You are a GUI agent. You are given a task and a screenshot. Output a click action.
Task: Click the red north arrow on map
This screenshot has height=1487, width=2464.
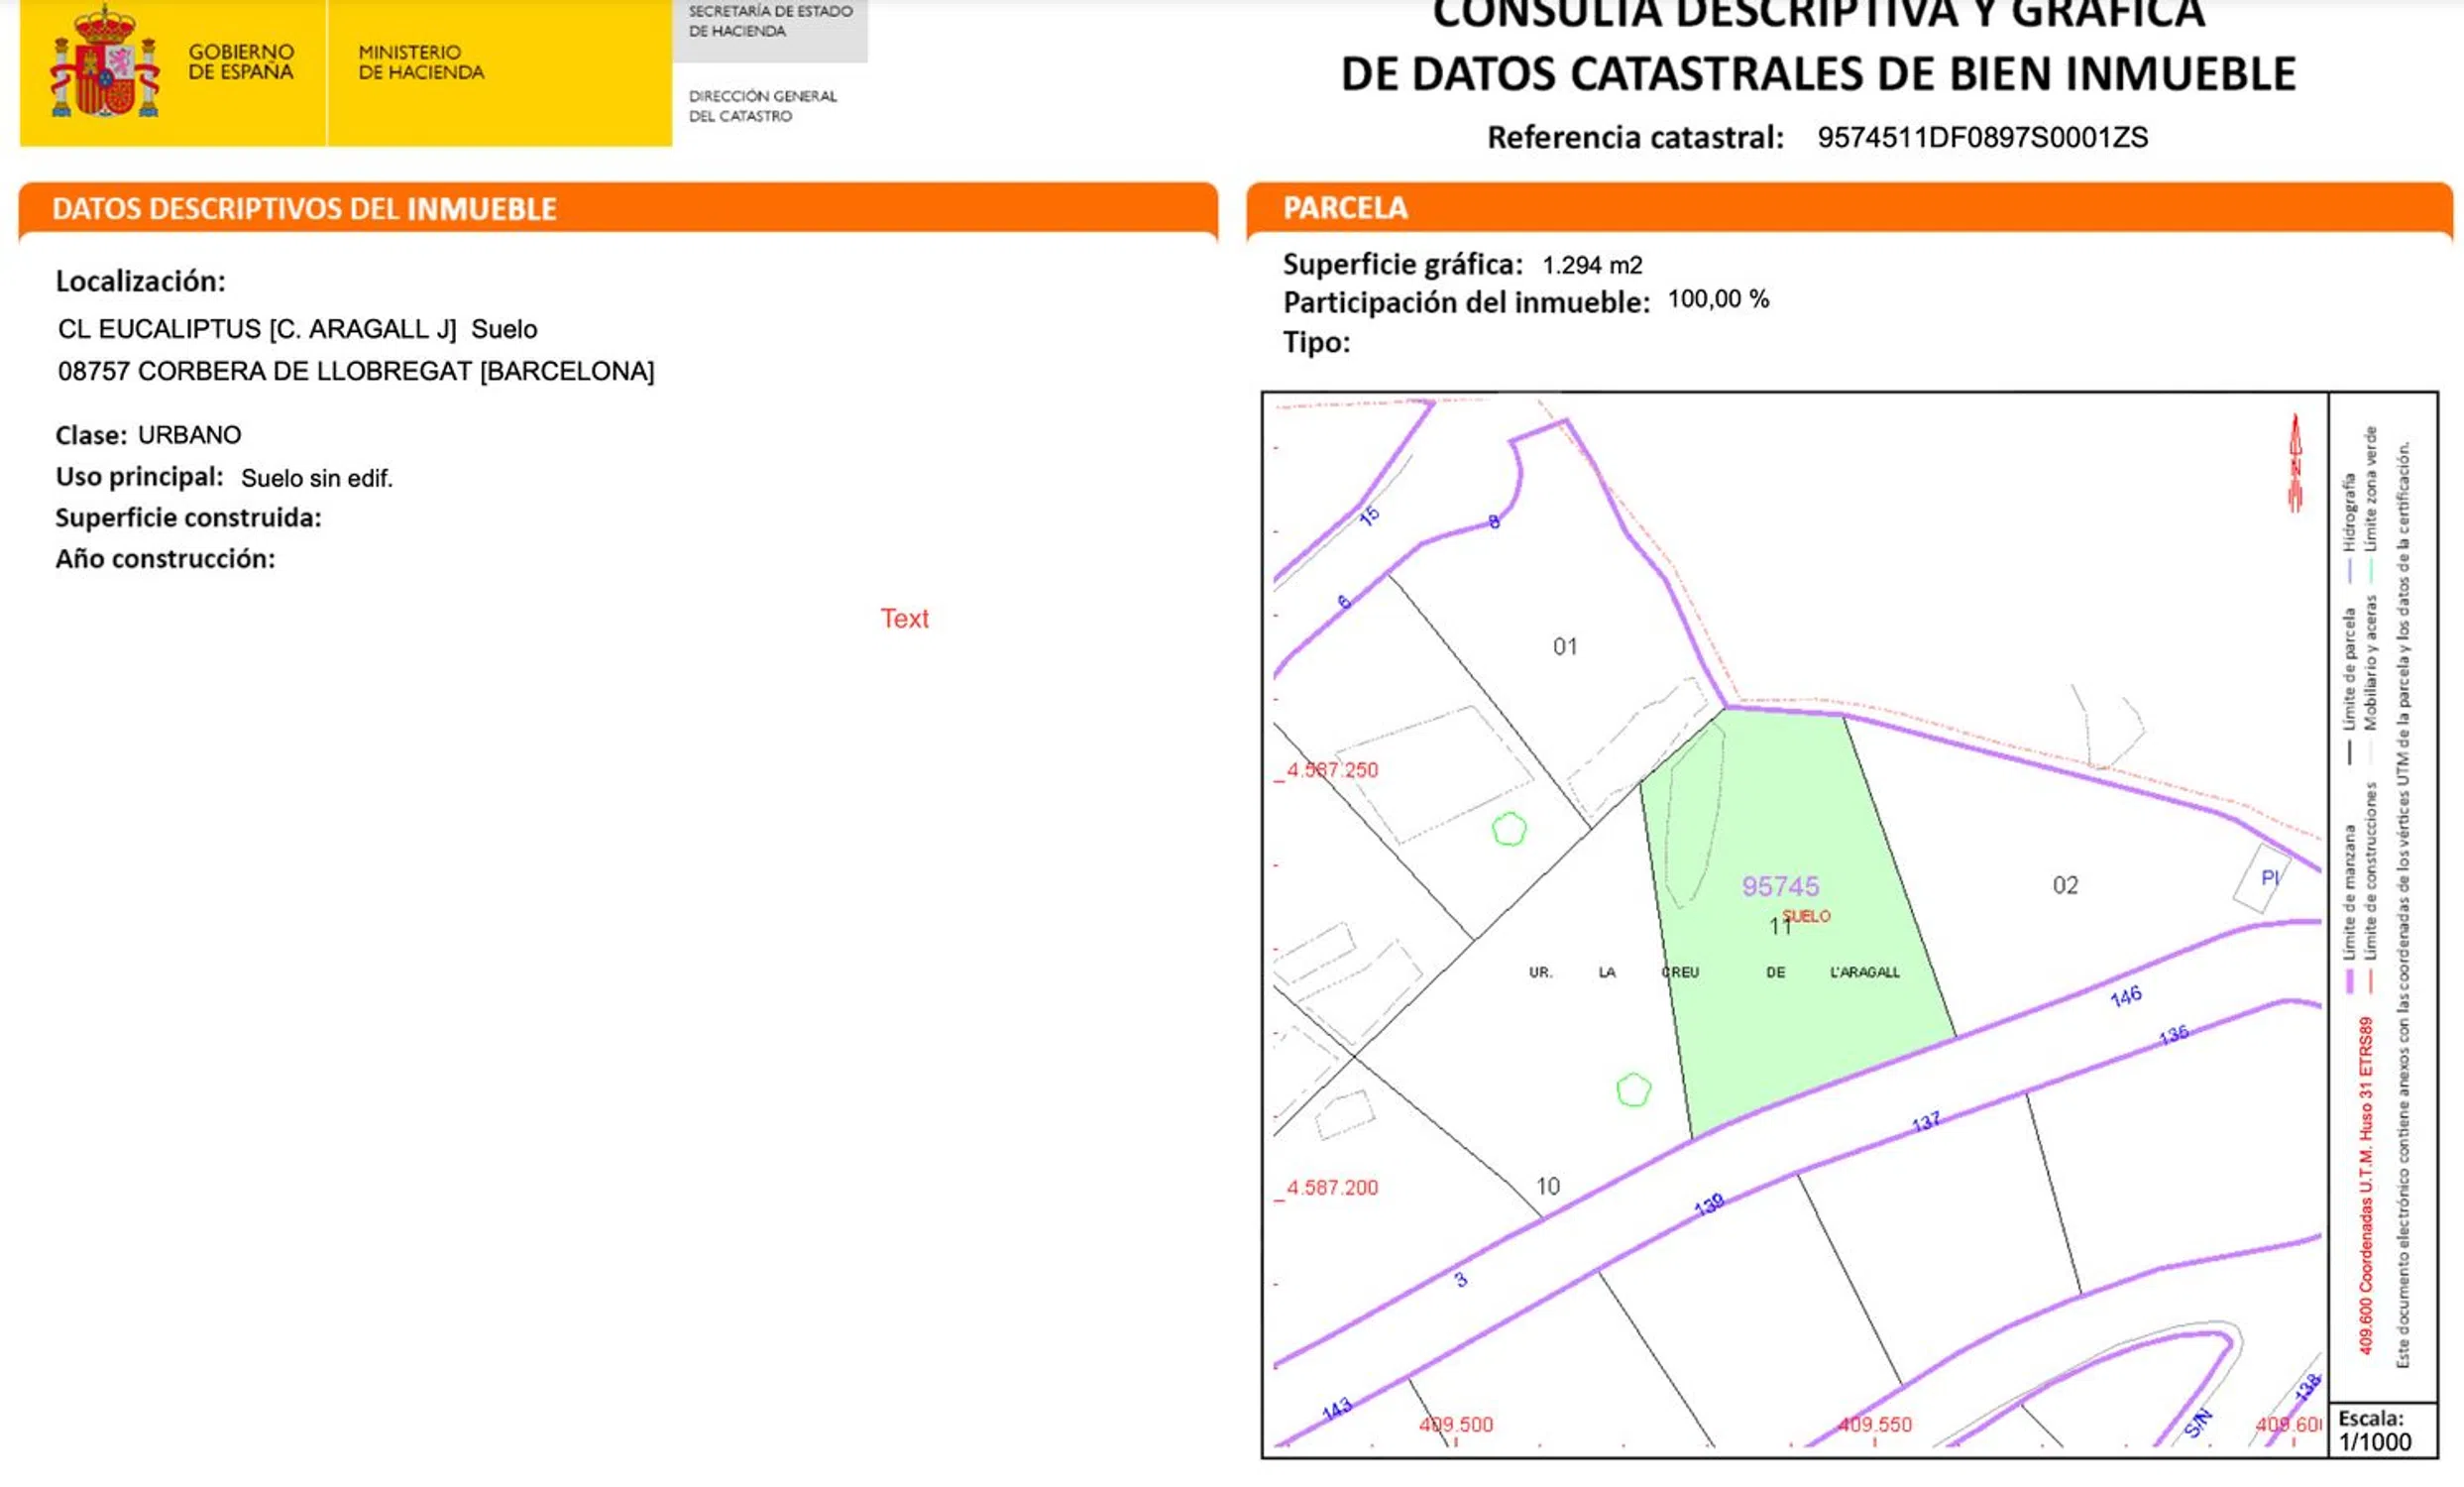tap(2295, 463)
